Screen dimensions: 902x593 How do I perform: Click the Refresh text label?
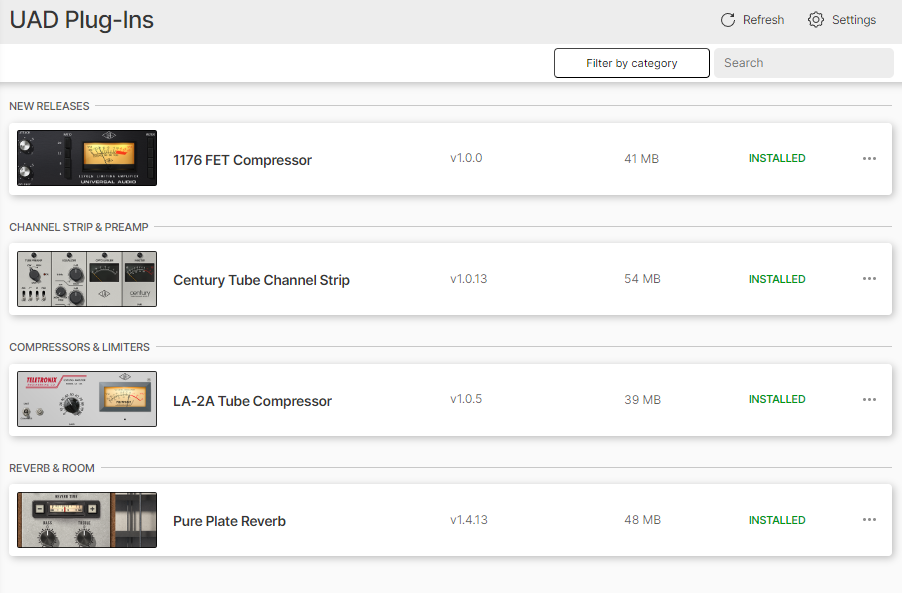[x=763, y=20]
